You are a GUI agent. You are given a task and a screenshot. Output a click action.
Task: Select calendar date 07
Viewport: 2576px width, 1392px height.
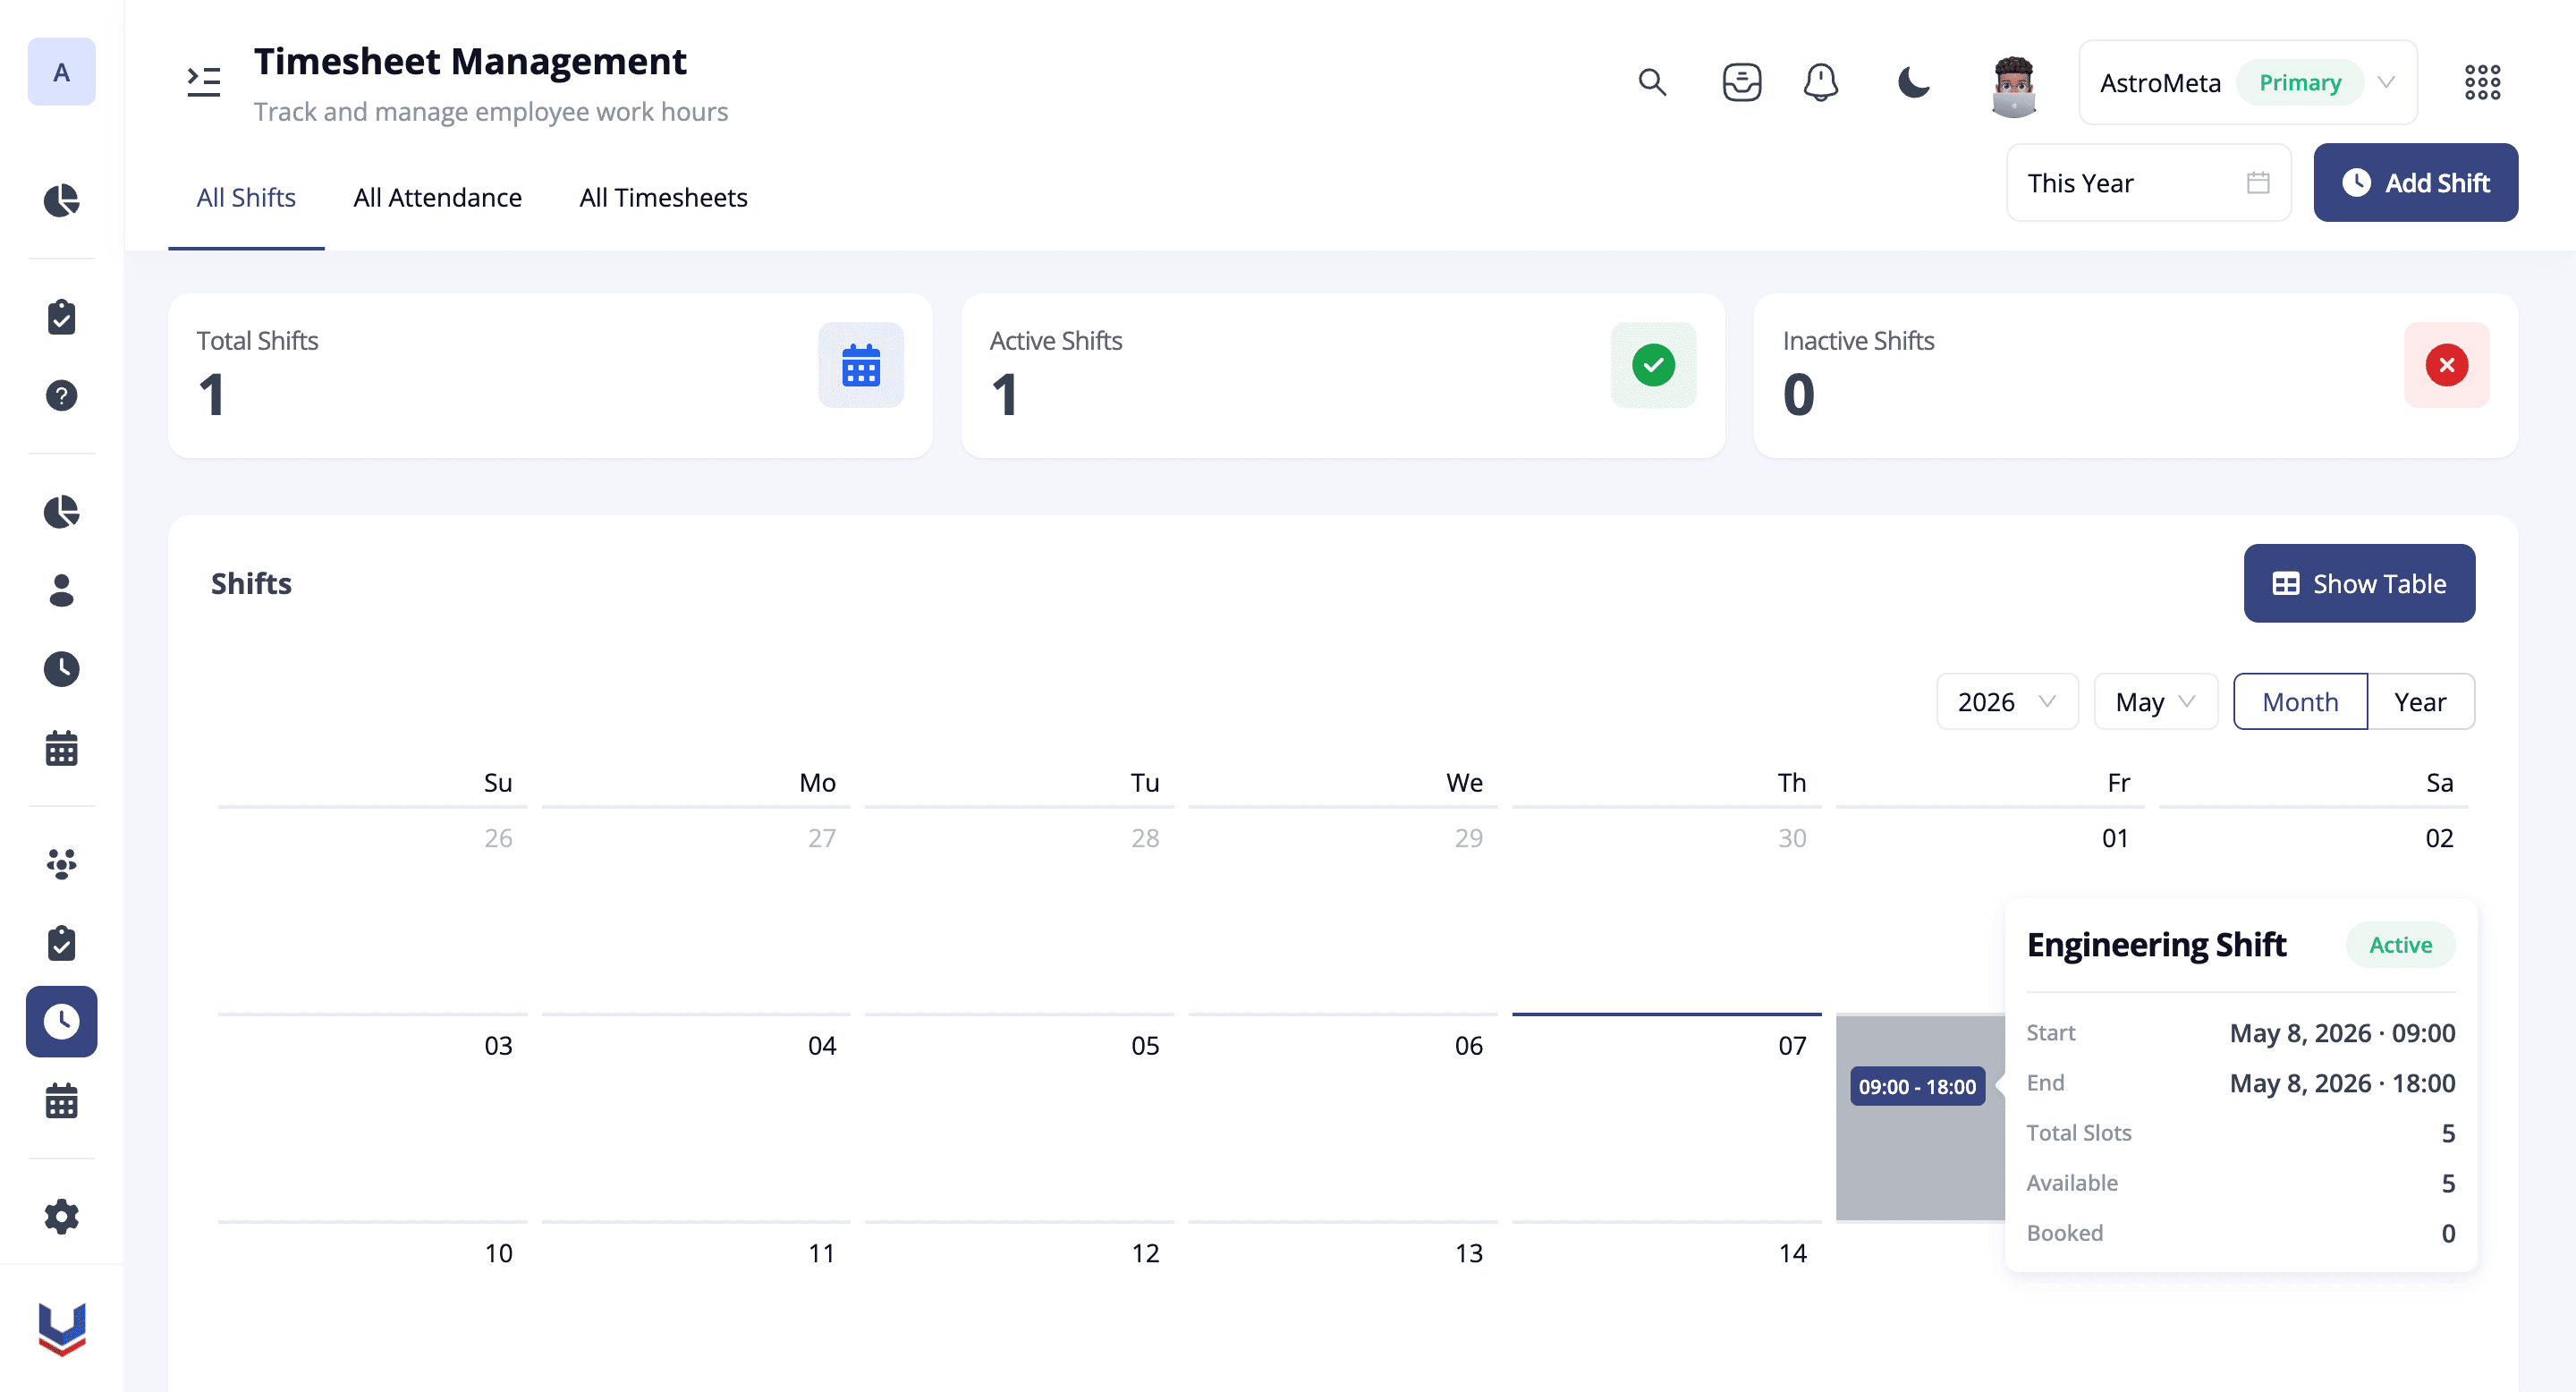pyautogui.click(x=1666, y=1117)
